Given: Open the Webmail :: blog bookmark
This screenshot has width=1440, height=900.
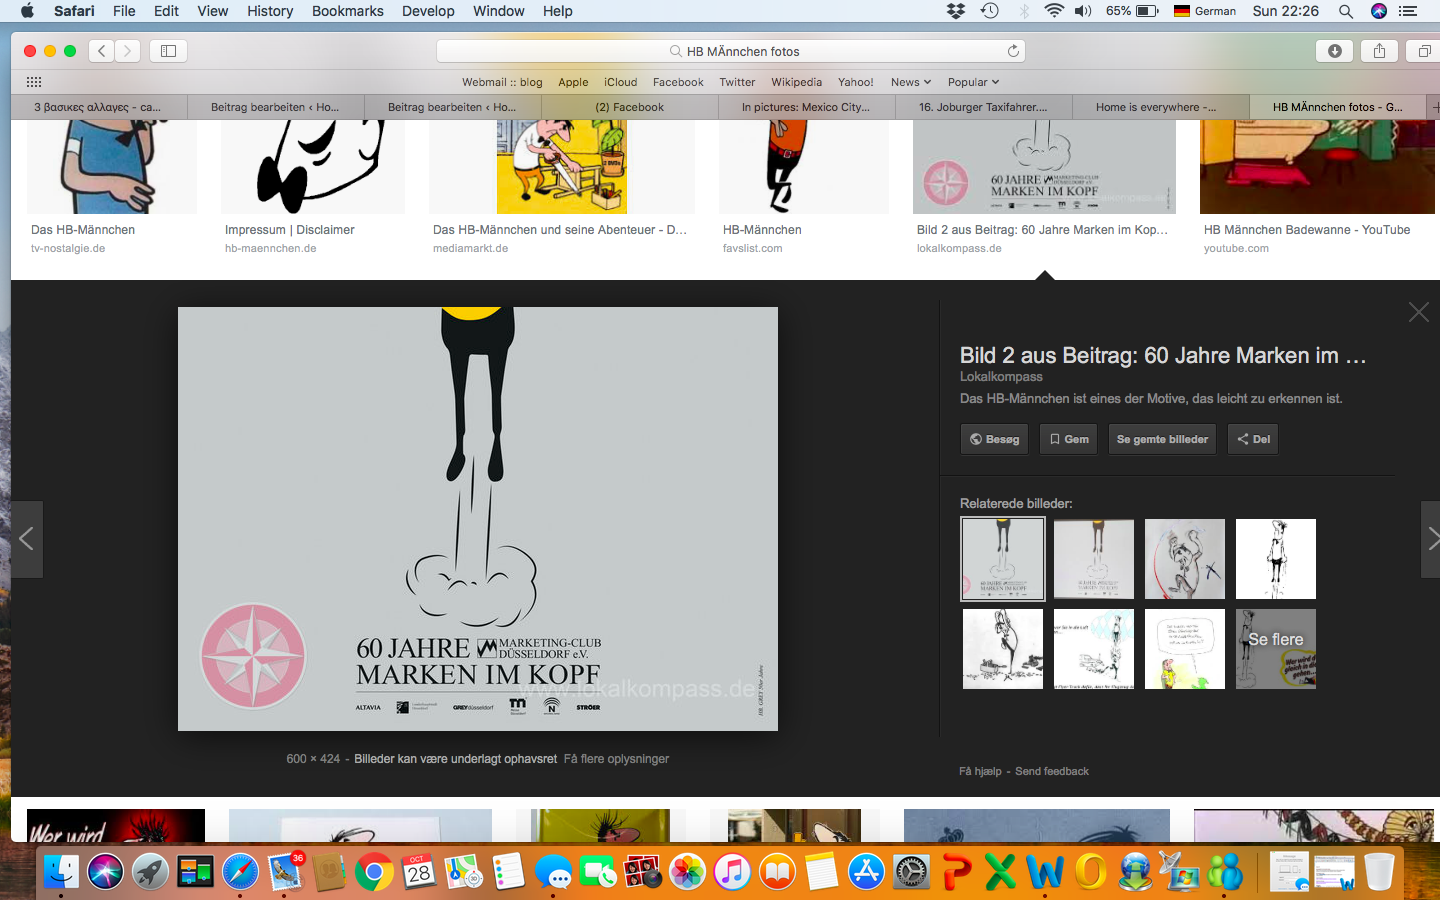Looking at the screenshot, I should [502, 82].
